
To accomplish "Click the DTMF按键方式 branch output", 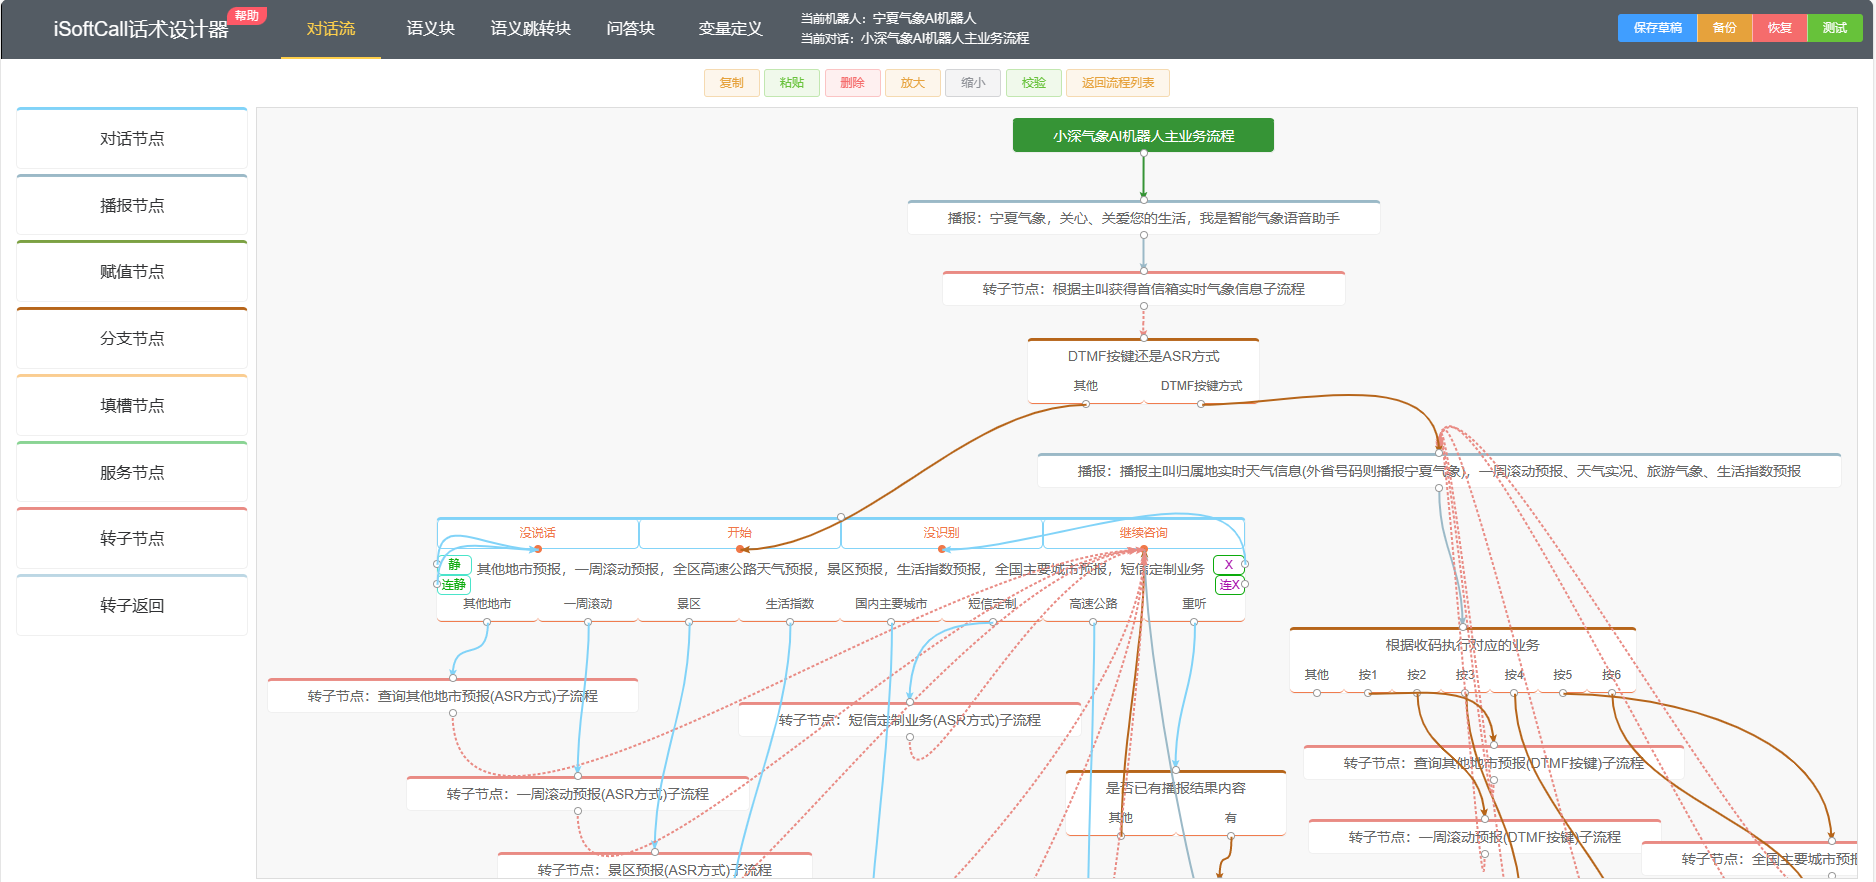I will pos(1201,386).
